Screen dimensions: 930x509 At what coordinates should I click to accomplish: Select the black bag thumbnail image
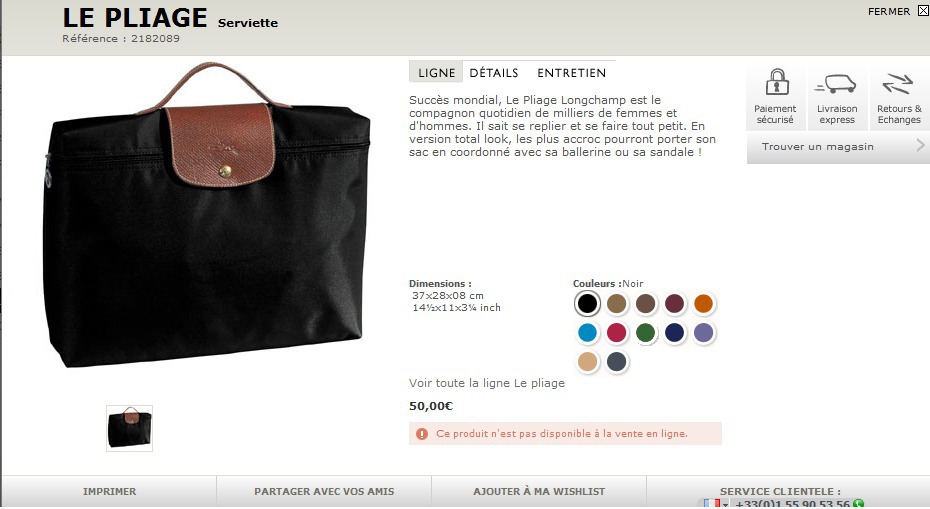pyautogui.click(x=129, y=428)
